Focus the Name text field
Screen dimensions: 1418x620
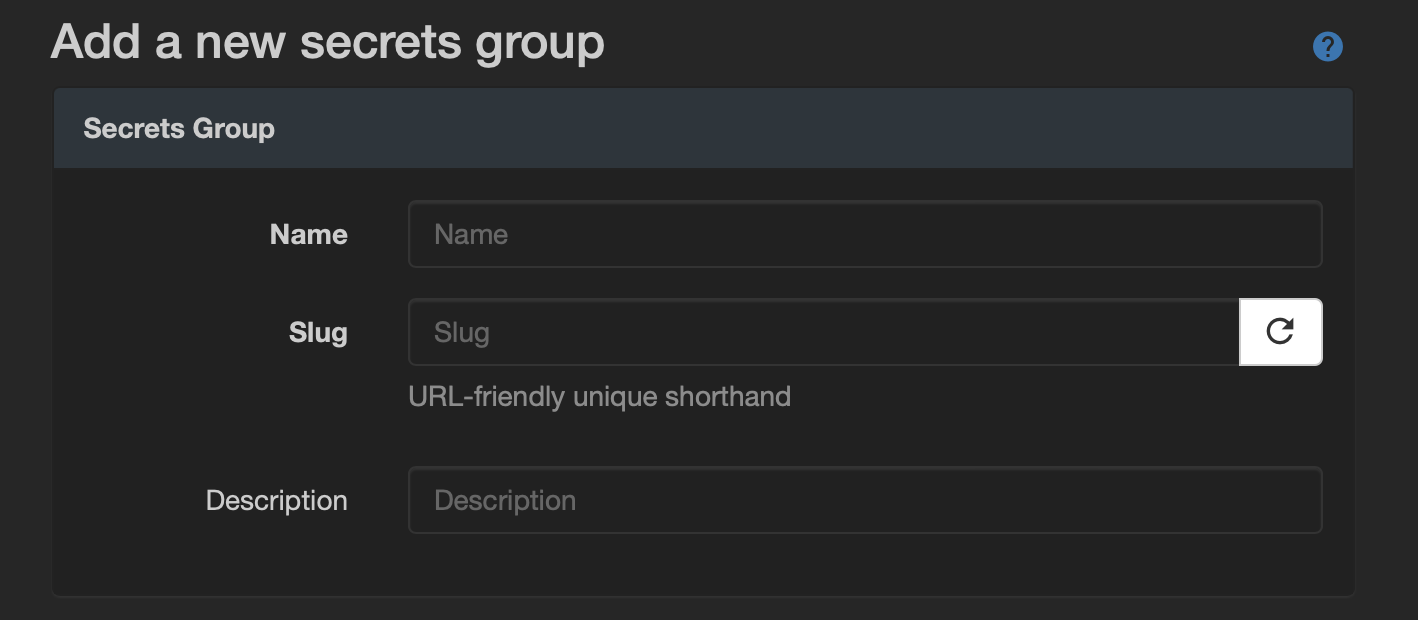point(864,234)
